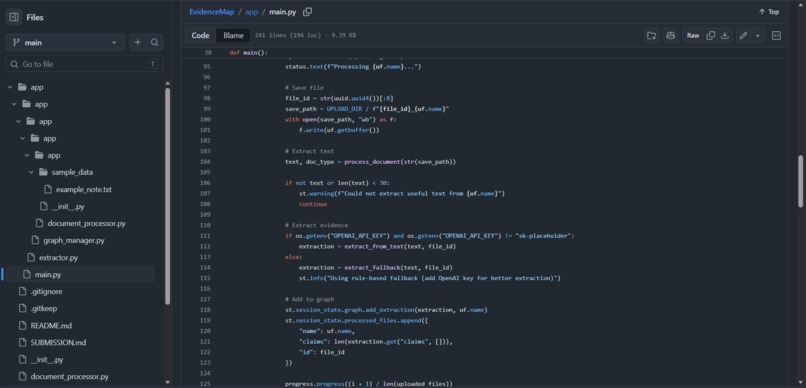The image size is (806, 388).
Task: Switch to the Code view tab
Action: pos(200,35)
